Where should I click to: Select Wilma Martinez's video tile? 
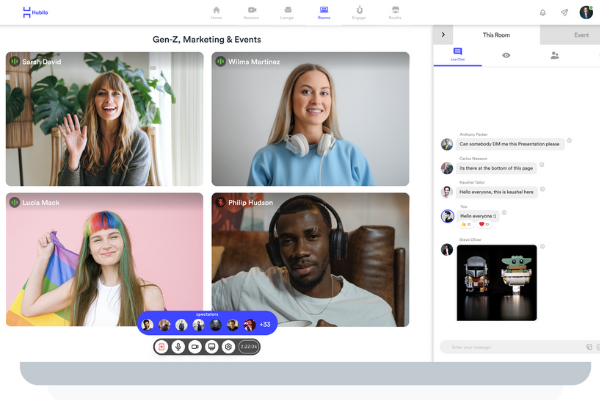(x=310, y=119)
